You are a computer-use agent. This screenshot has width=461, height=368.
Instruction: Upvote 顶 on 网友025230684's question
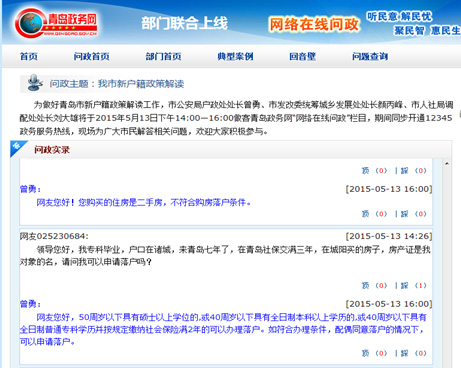pyautogui.click(x=366, y=285)
